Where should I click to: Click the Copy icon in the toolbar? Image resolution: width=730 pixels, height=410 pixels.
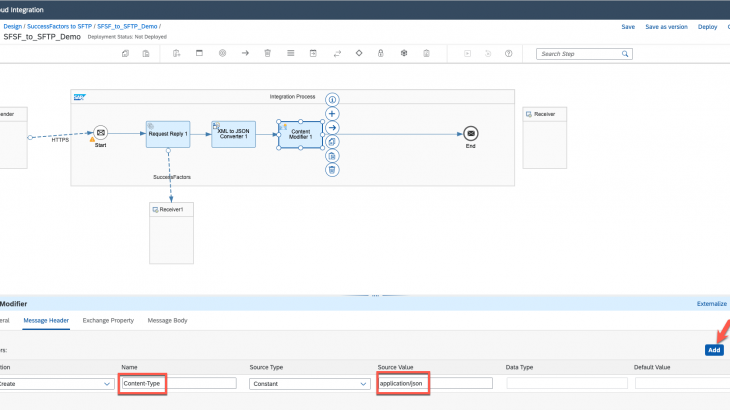pyautogui.click(x=125, y=54)
